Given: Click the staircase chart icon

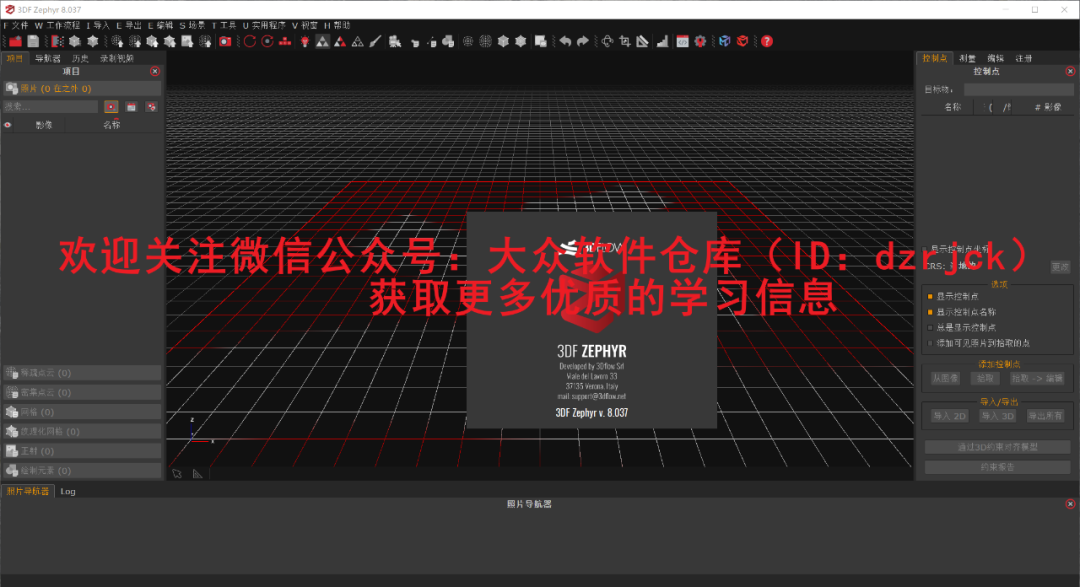Looking at the screenshot, I should point(662,41).
